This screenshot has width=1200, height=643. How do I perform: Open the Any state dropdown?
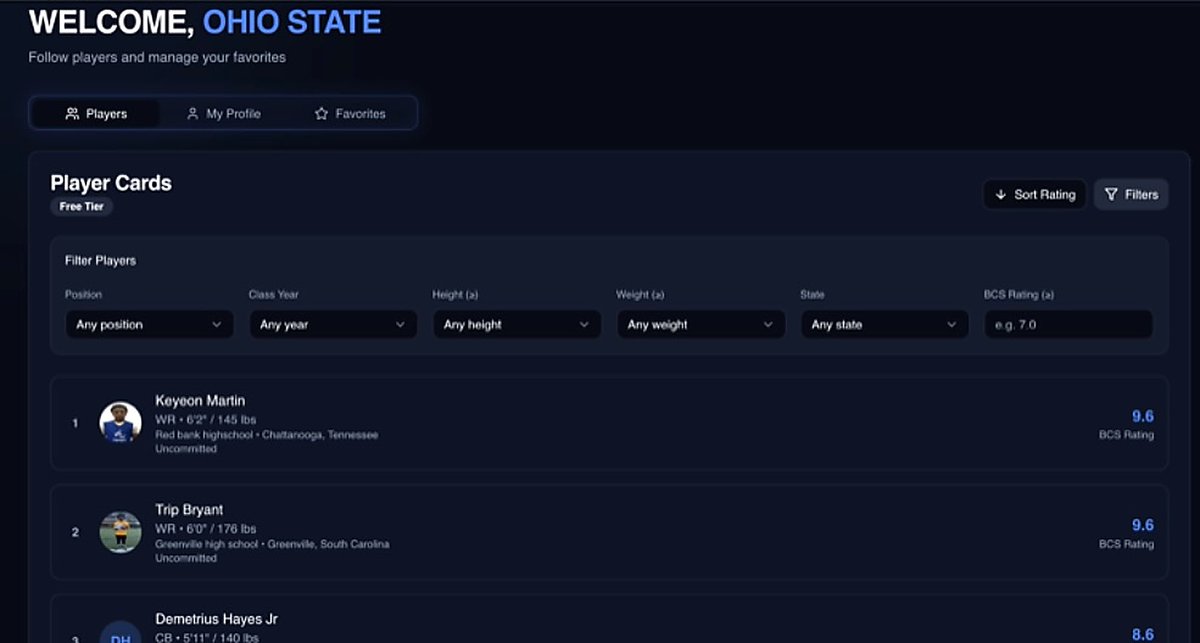pyautogui.click(x=885, y=324)
